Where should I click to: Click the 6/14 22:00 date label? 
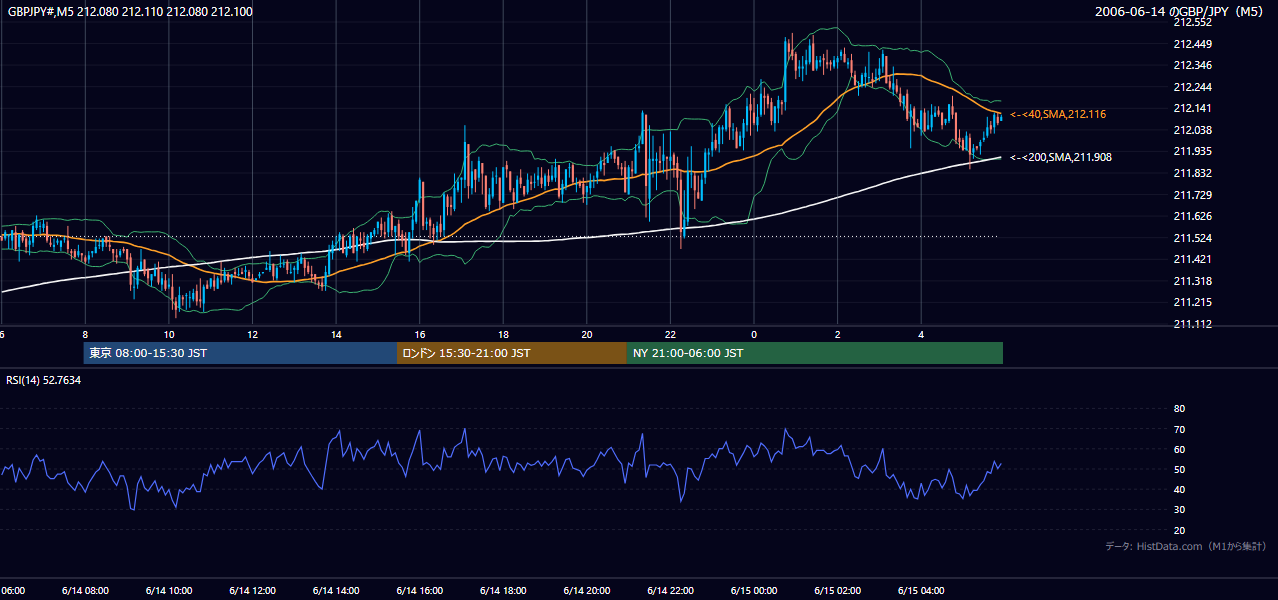click(670, 590)
